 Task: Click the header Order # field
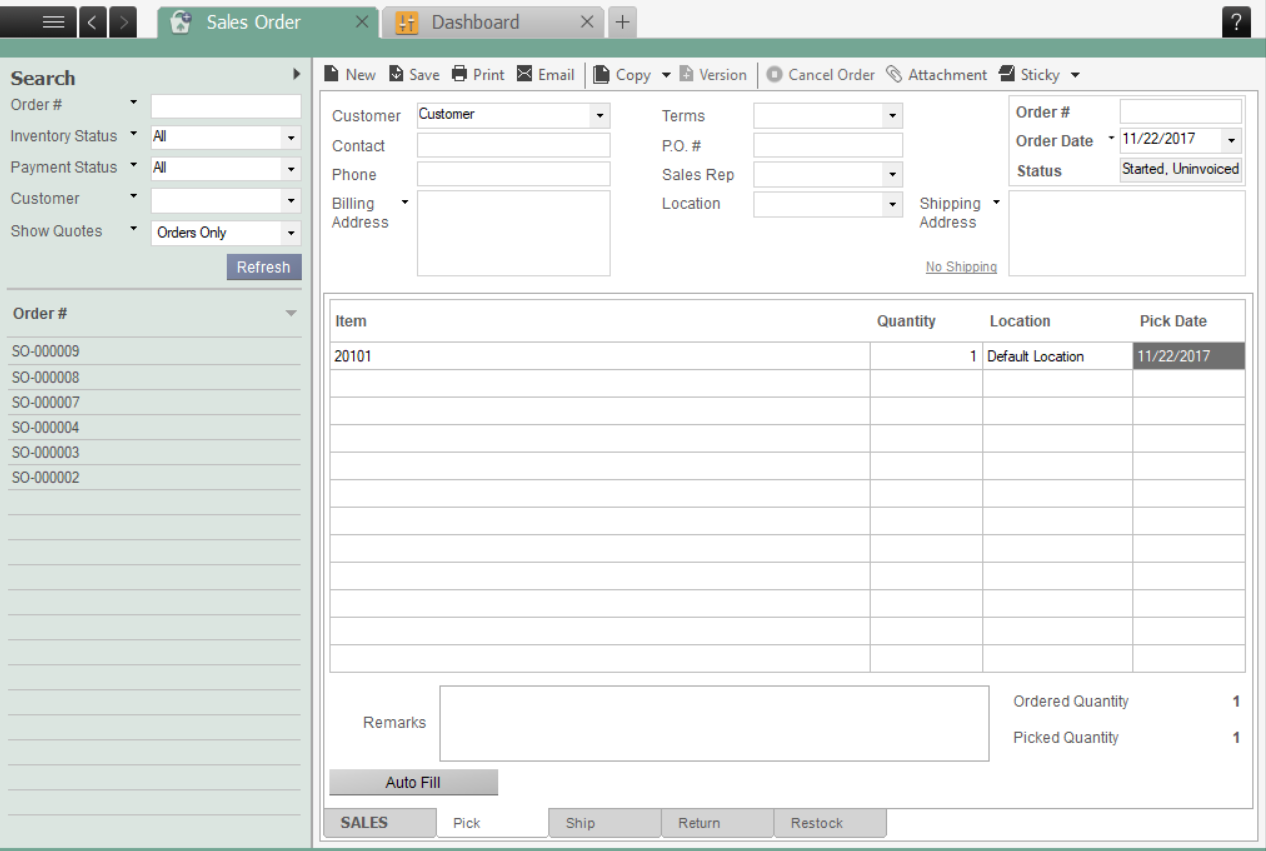[1180, 111]
